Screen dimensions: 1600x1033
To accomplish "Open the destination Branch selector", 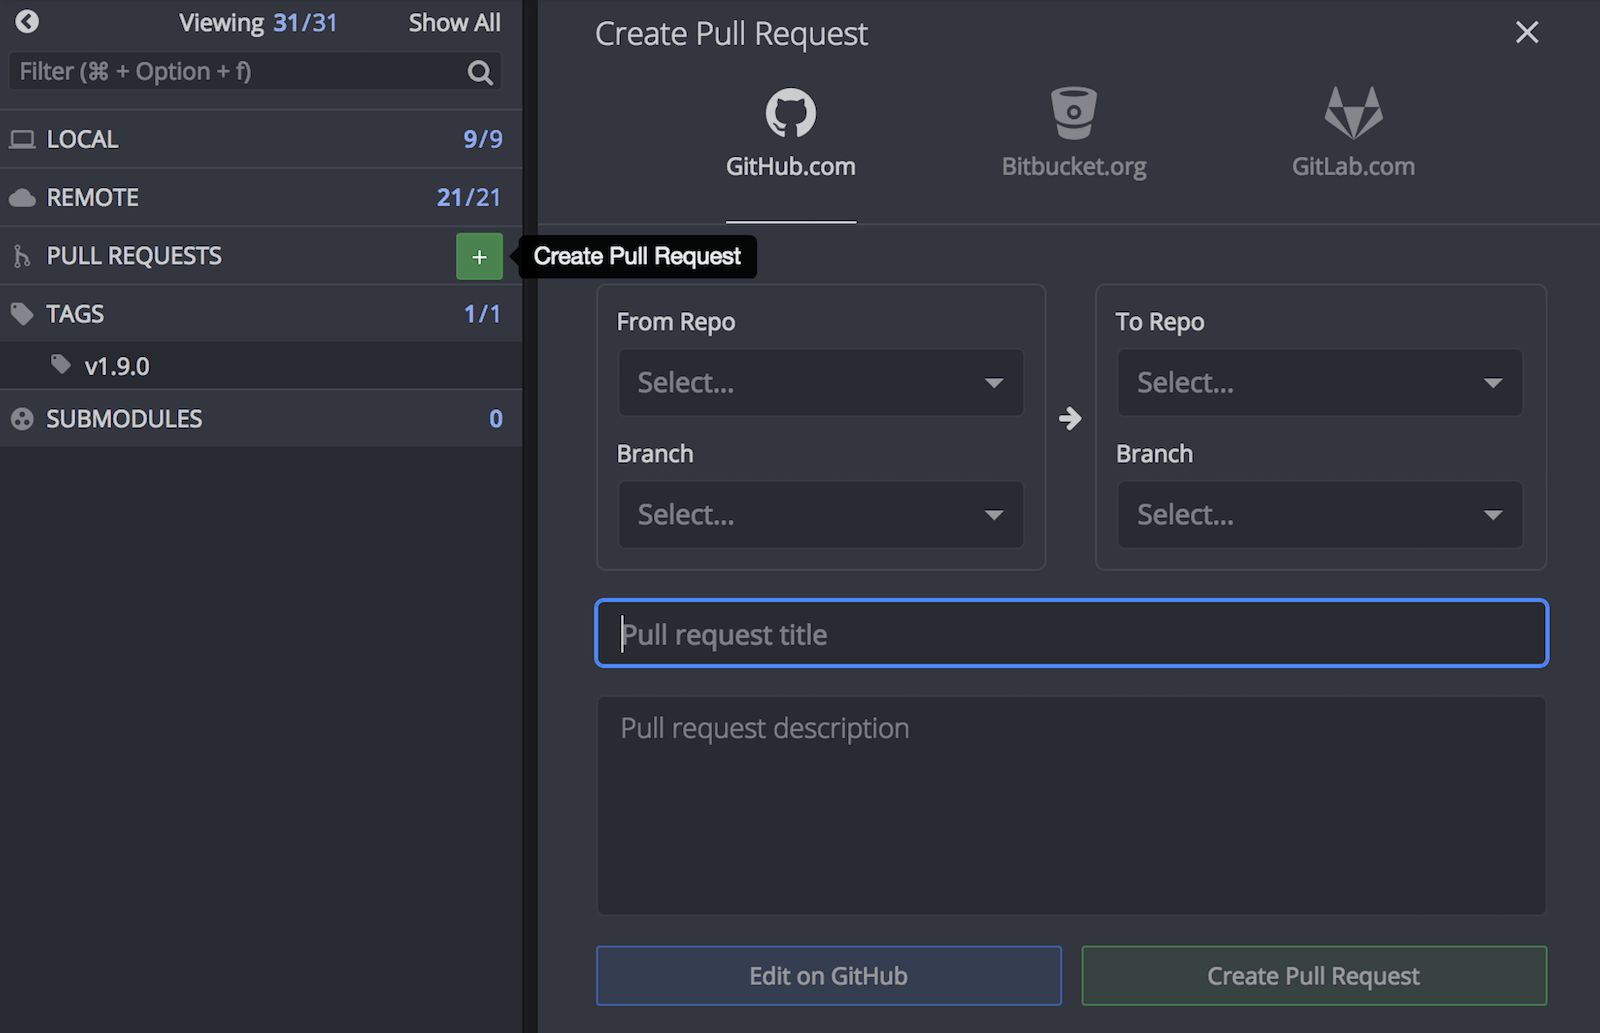I will click(x=1319, y=514).
